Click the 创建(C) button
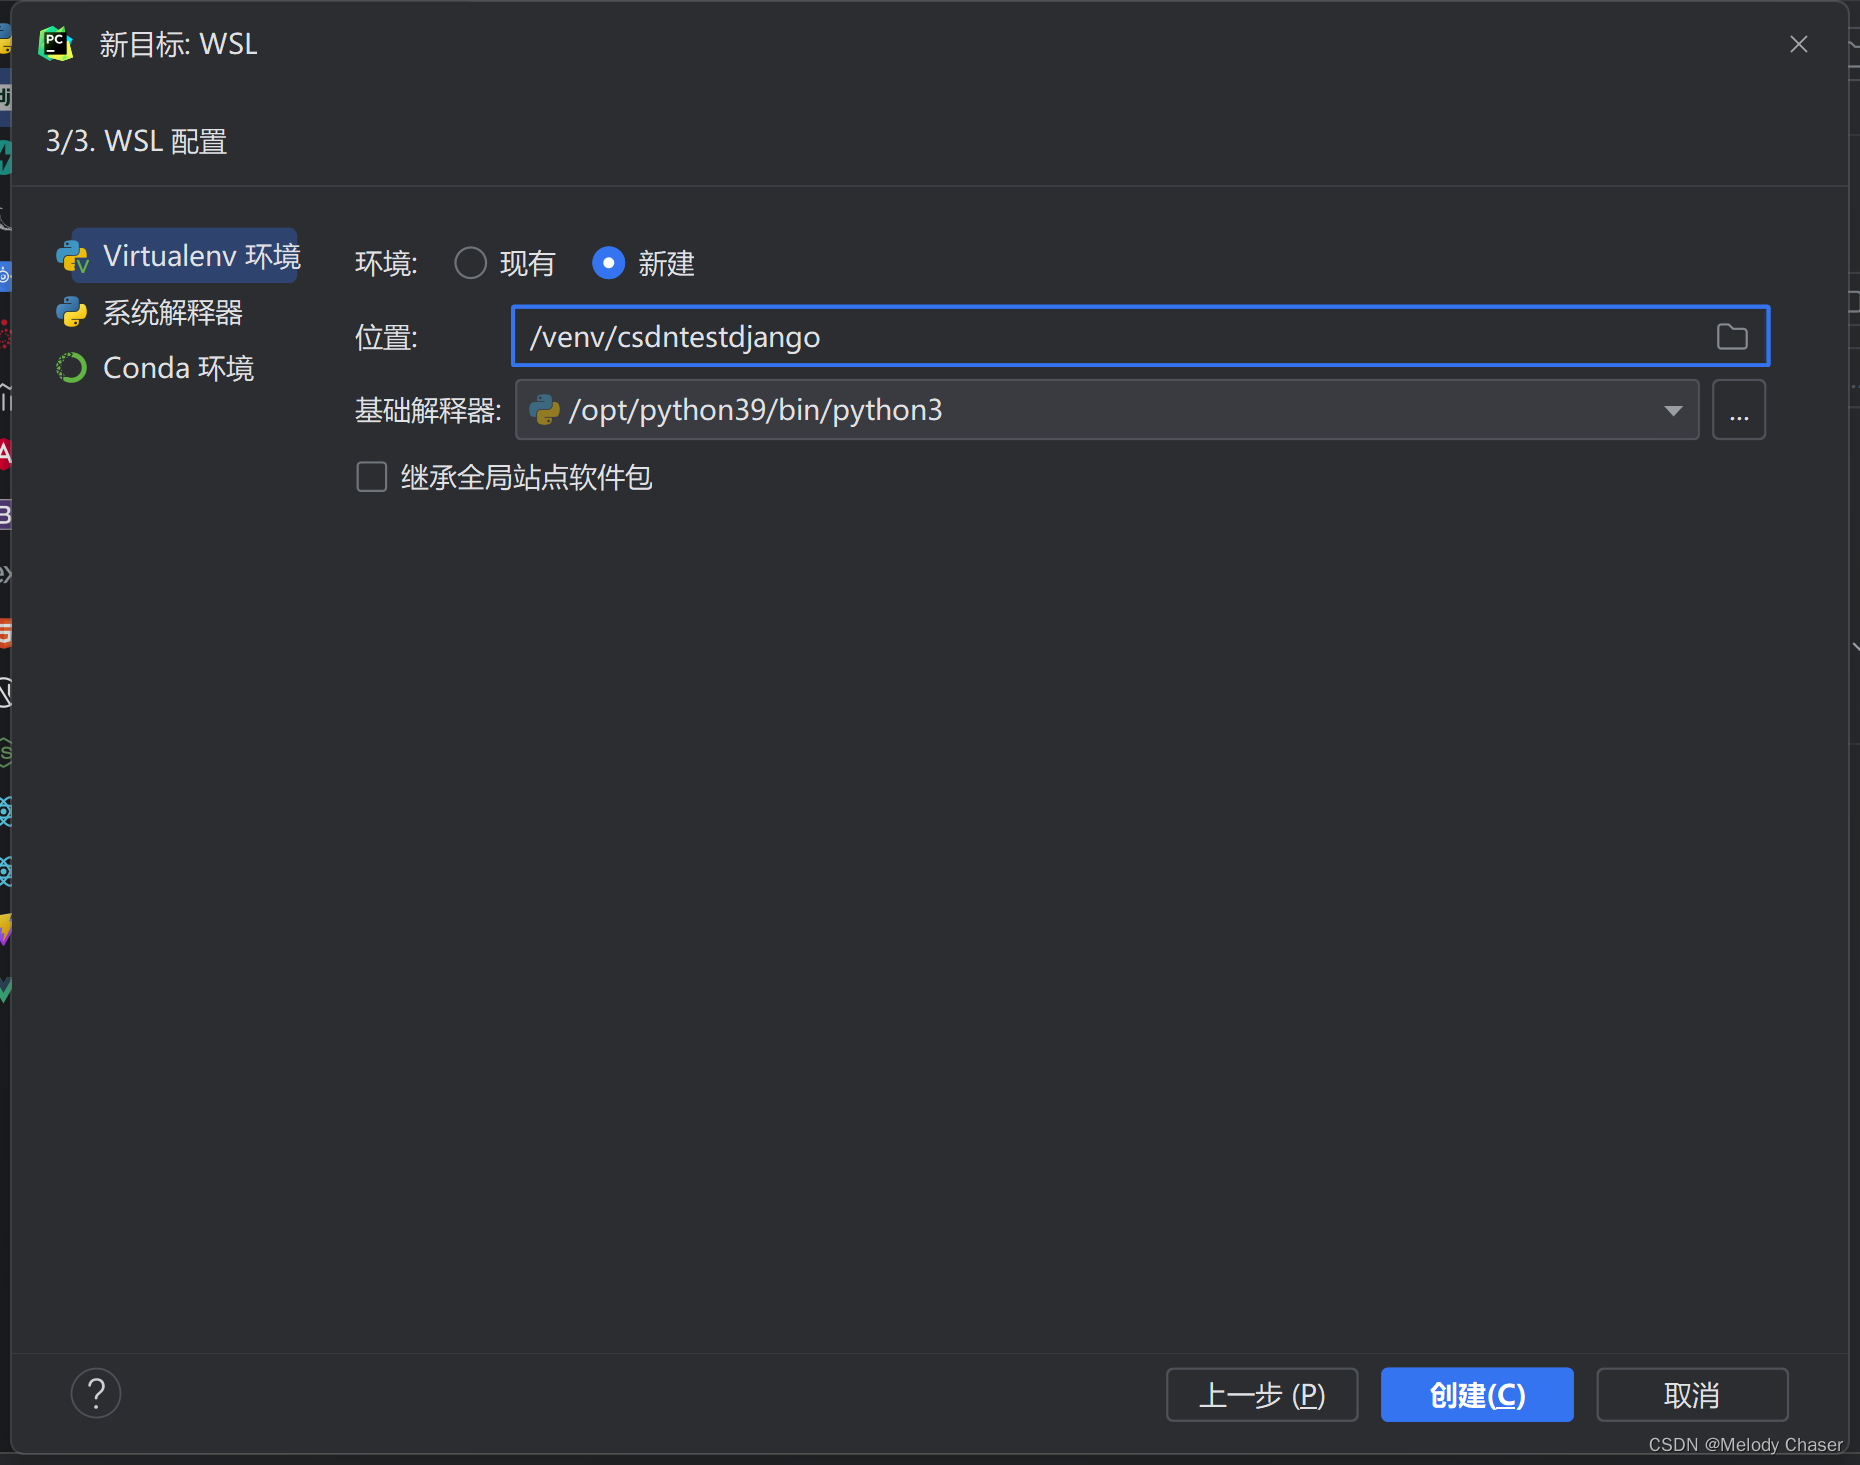Image resolution: width=1860 pixels, height=1465 pixels. pyautogui.click(x=1477, y=1394)
